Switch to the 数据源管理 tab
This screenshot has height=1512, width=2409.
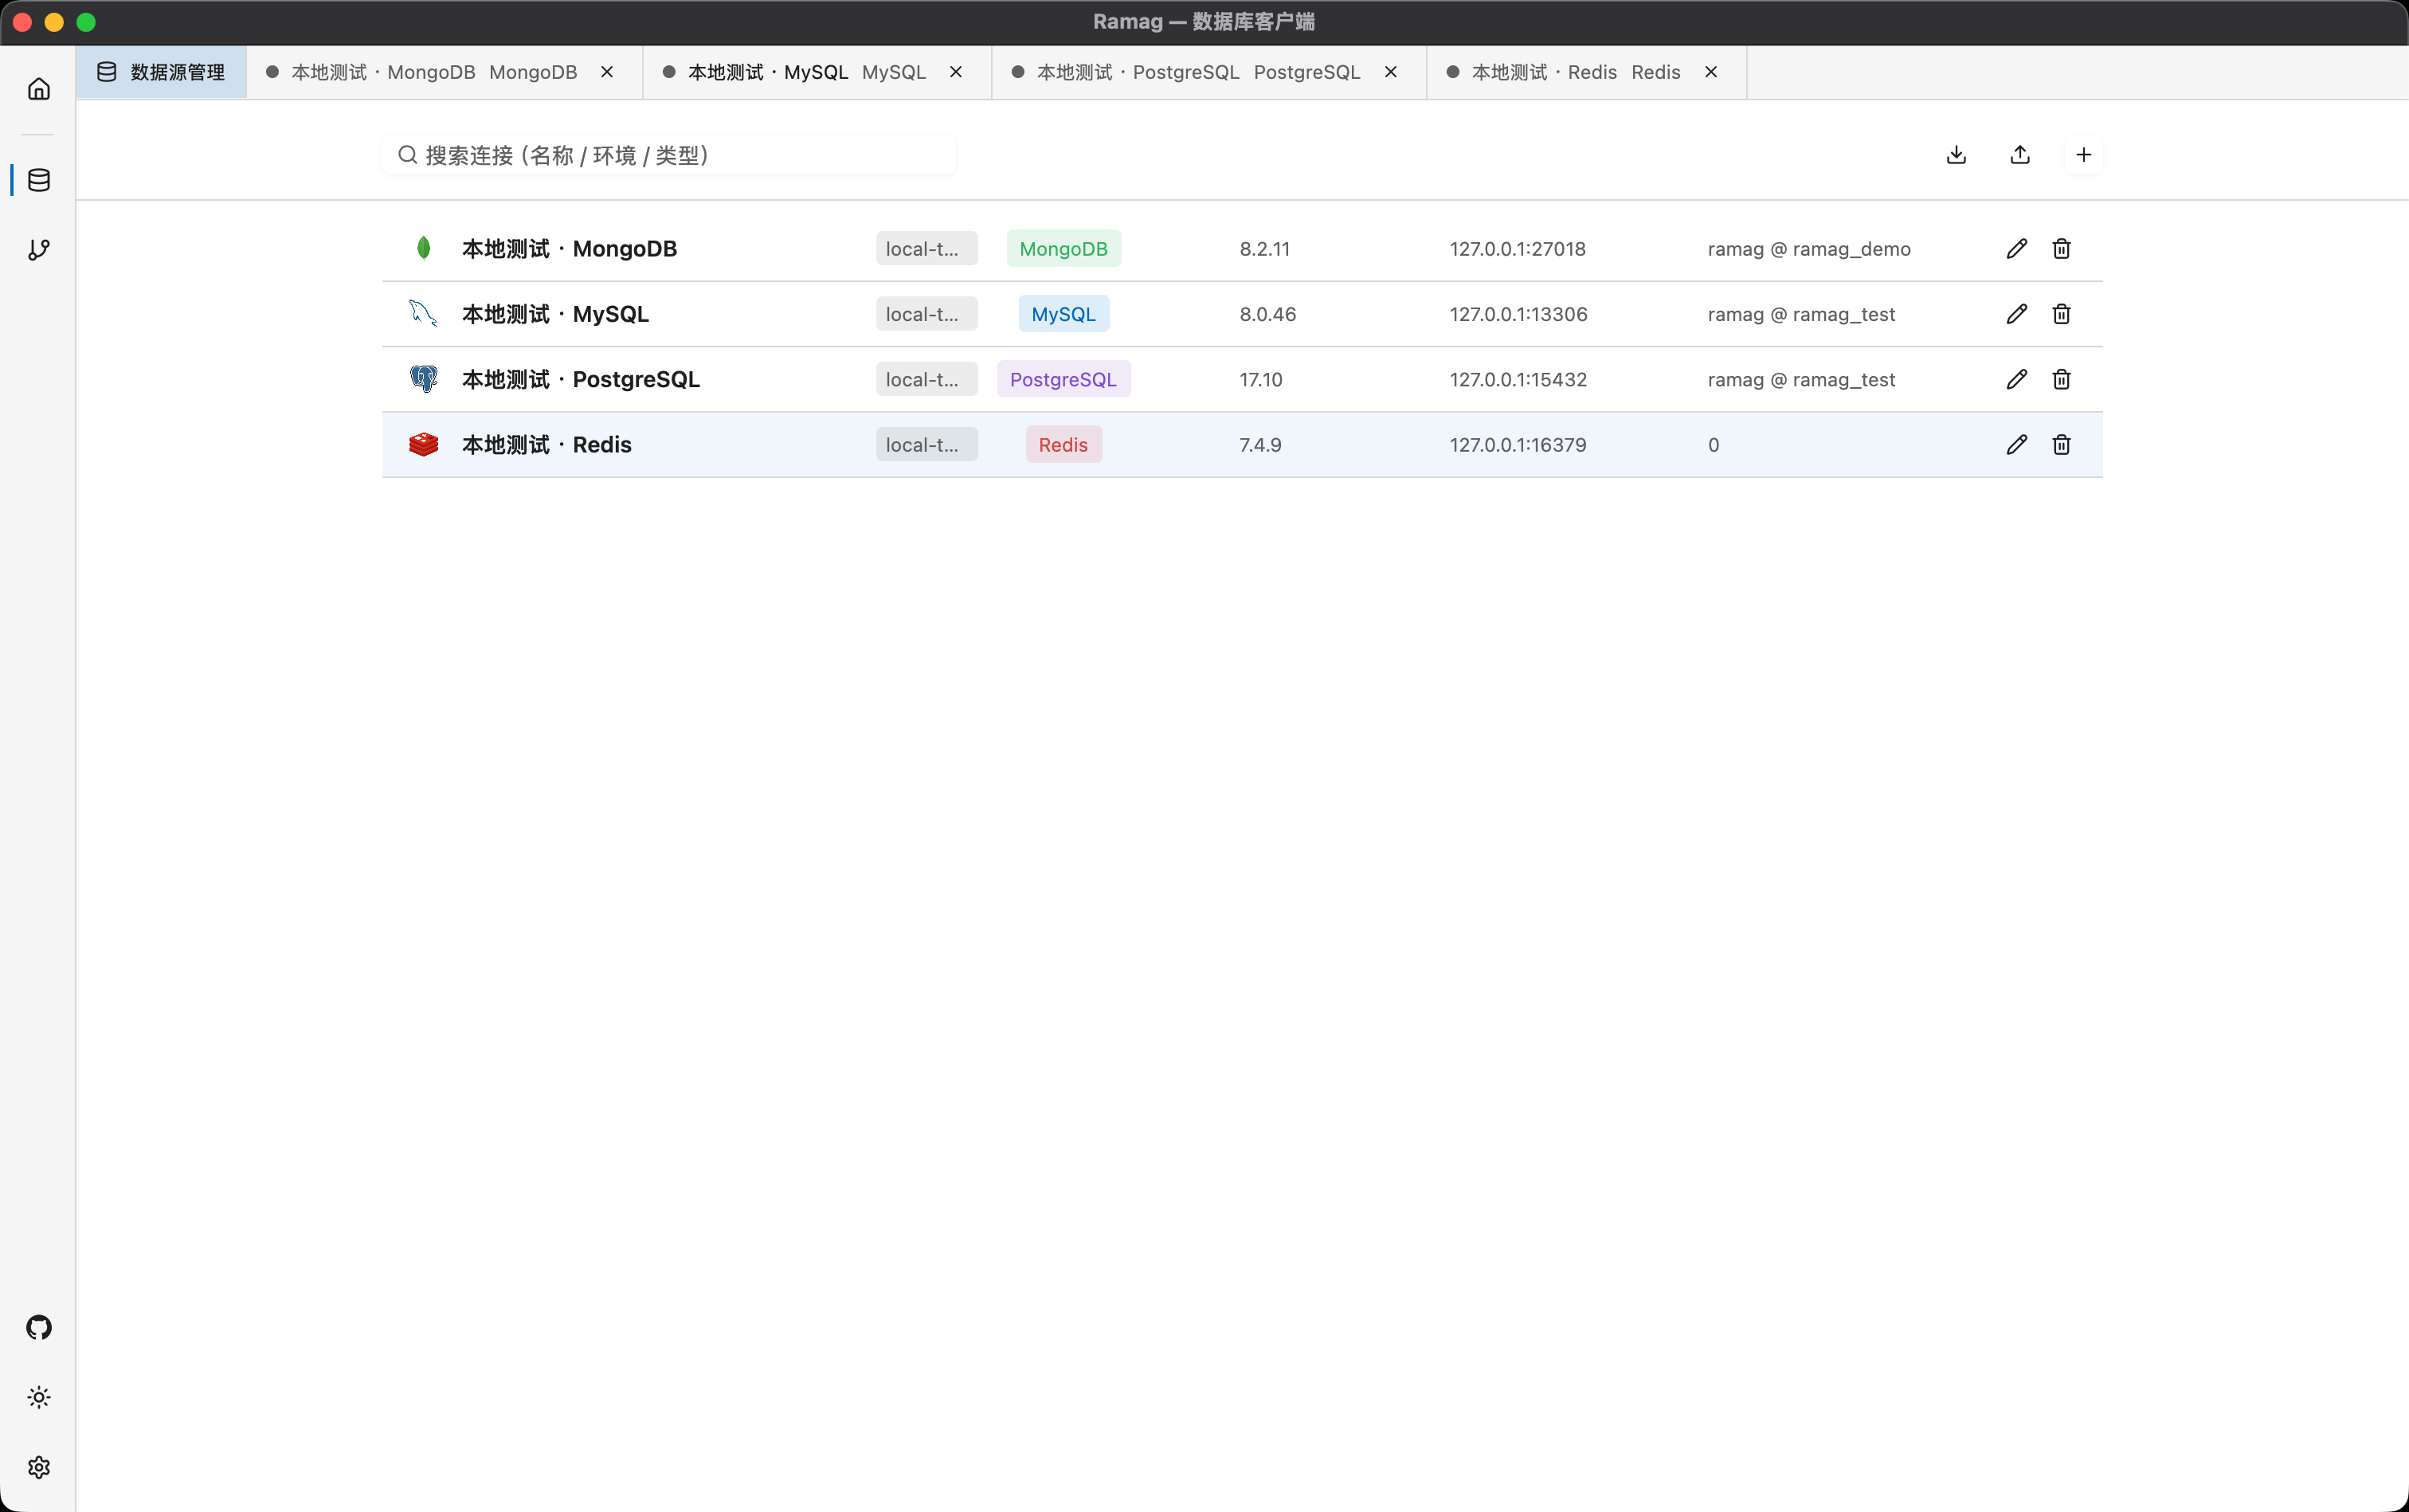click(161, 72)
